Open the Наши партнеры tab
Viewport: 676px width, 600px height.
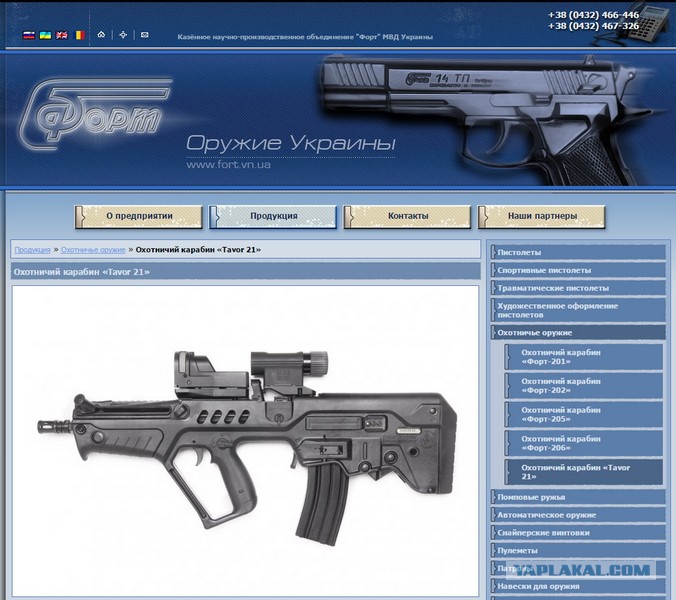click(x=542, y=216)
